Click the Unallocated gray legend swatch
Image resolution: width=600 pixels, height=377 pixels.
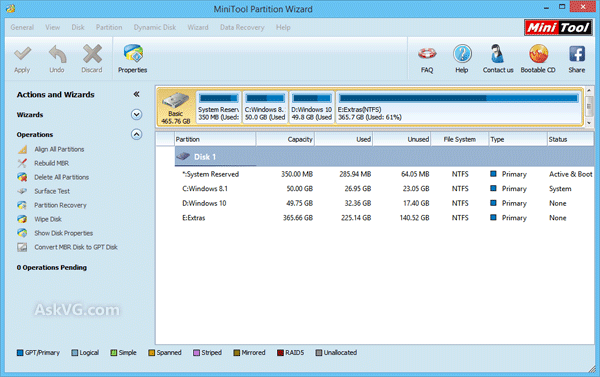pos(319,353)
